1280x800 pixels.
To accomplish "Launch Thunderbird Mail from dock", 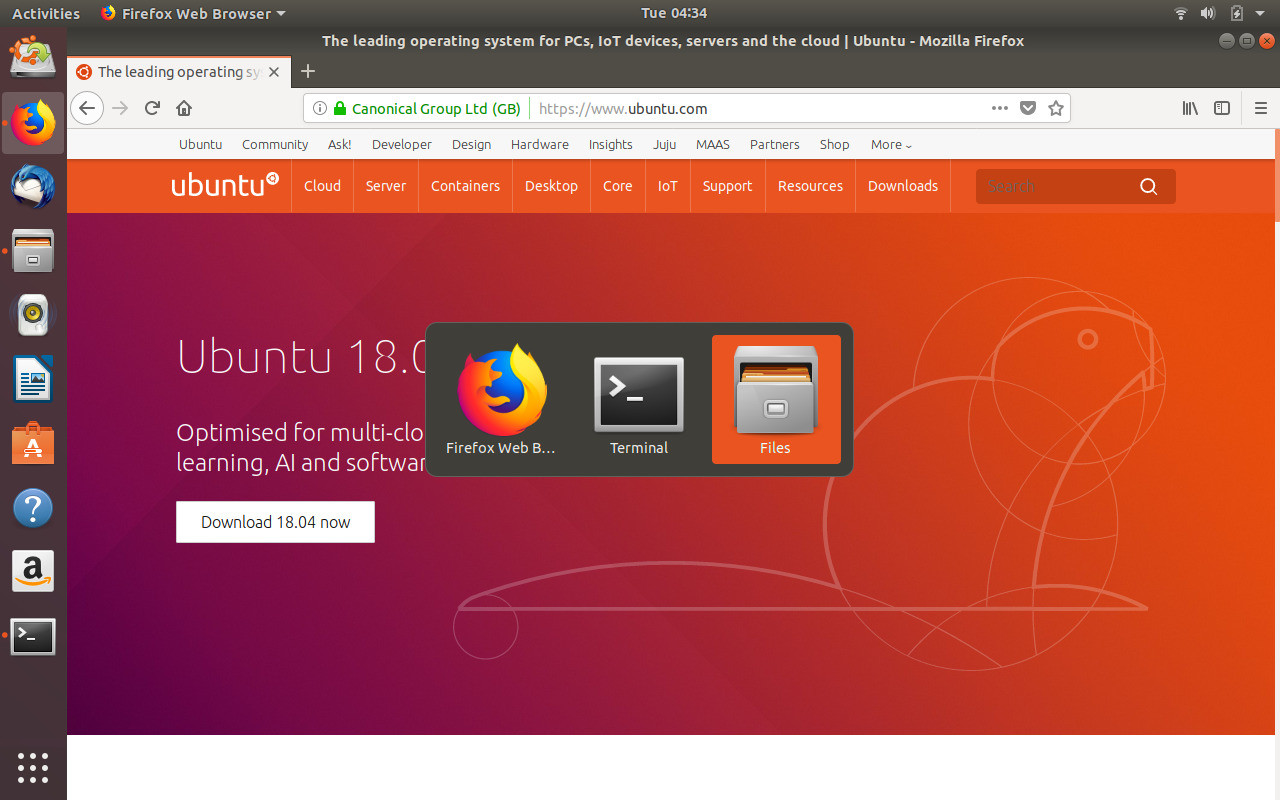I will (x=33, y=186).
